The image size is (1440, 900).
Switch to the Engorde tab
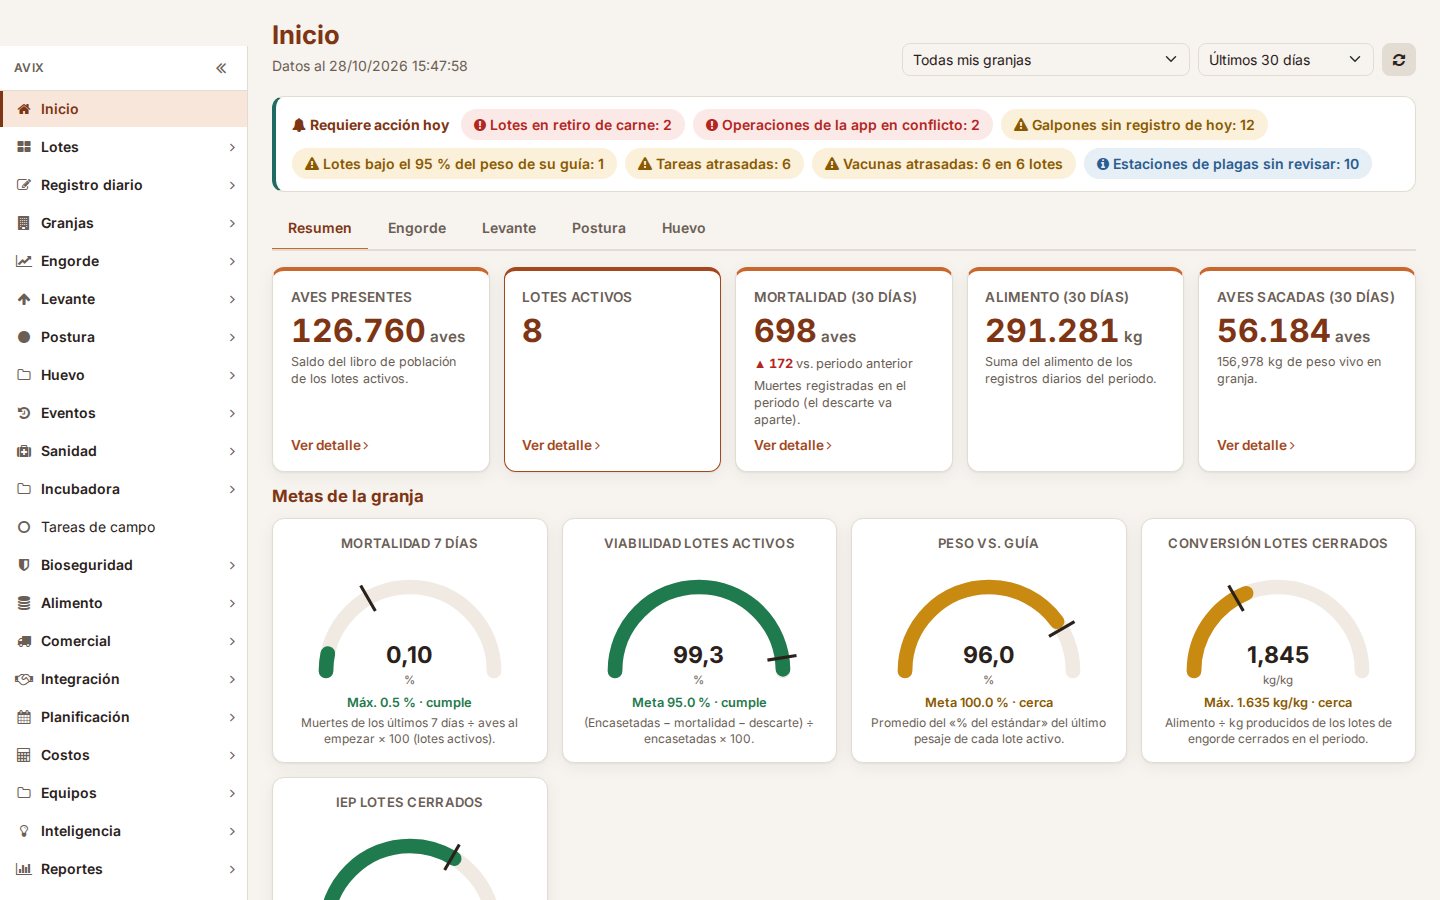(x=417, y=228)
